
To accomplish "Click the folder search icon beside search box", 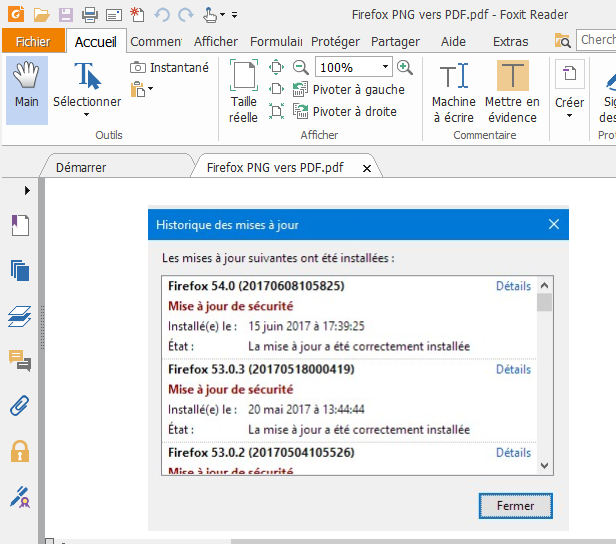I will 562,40.
